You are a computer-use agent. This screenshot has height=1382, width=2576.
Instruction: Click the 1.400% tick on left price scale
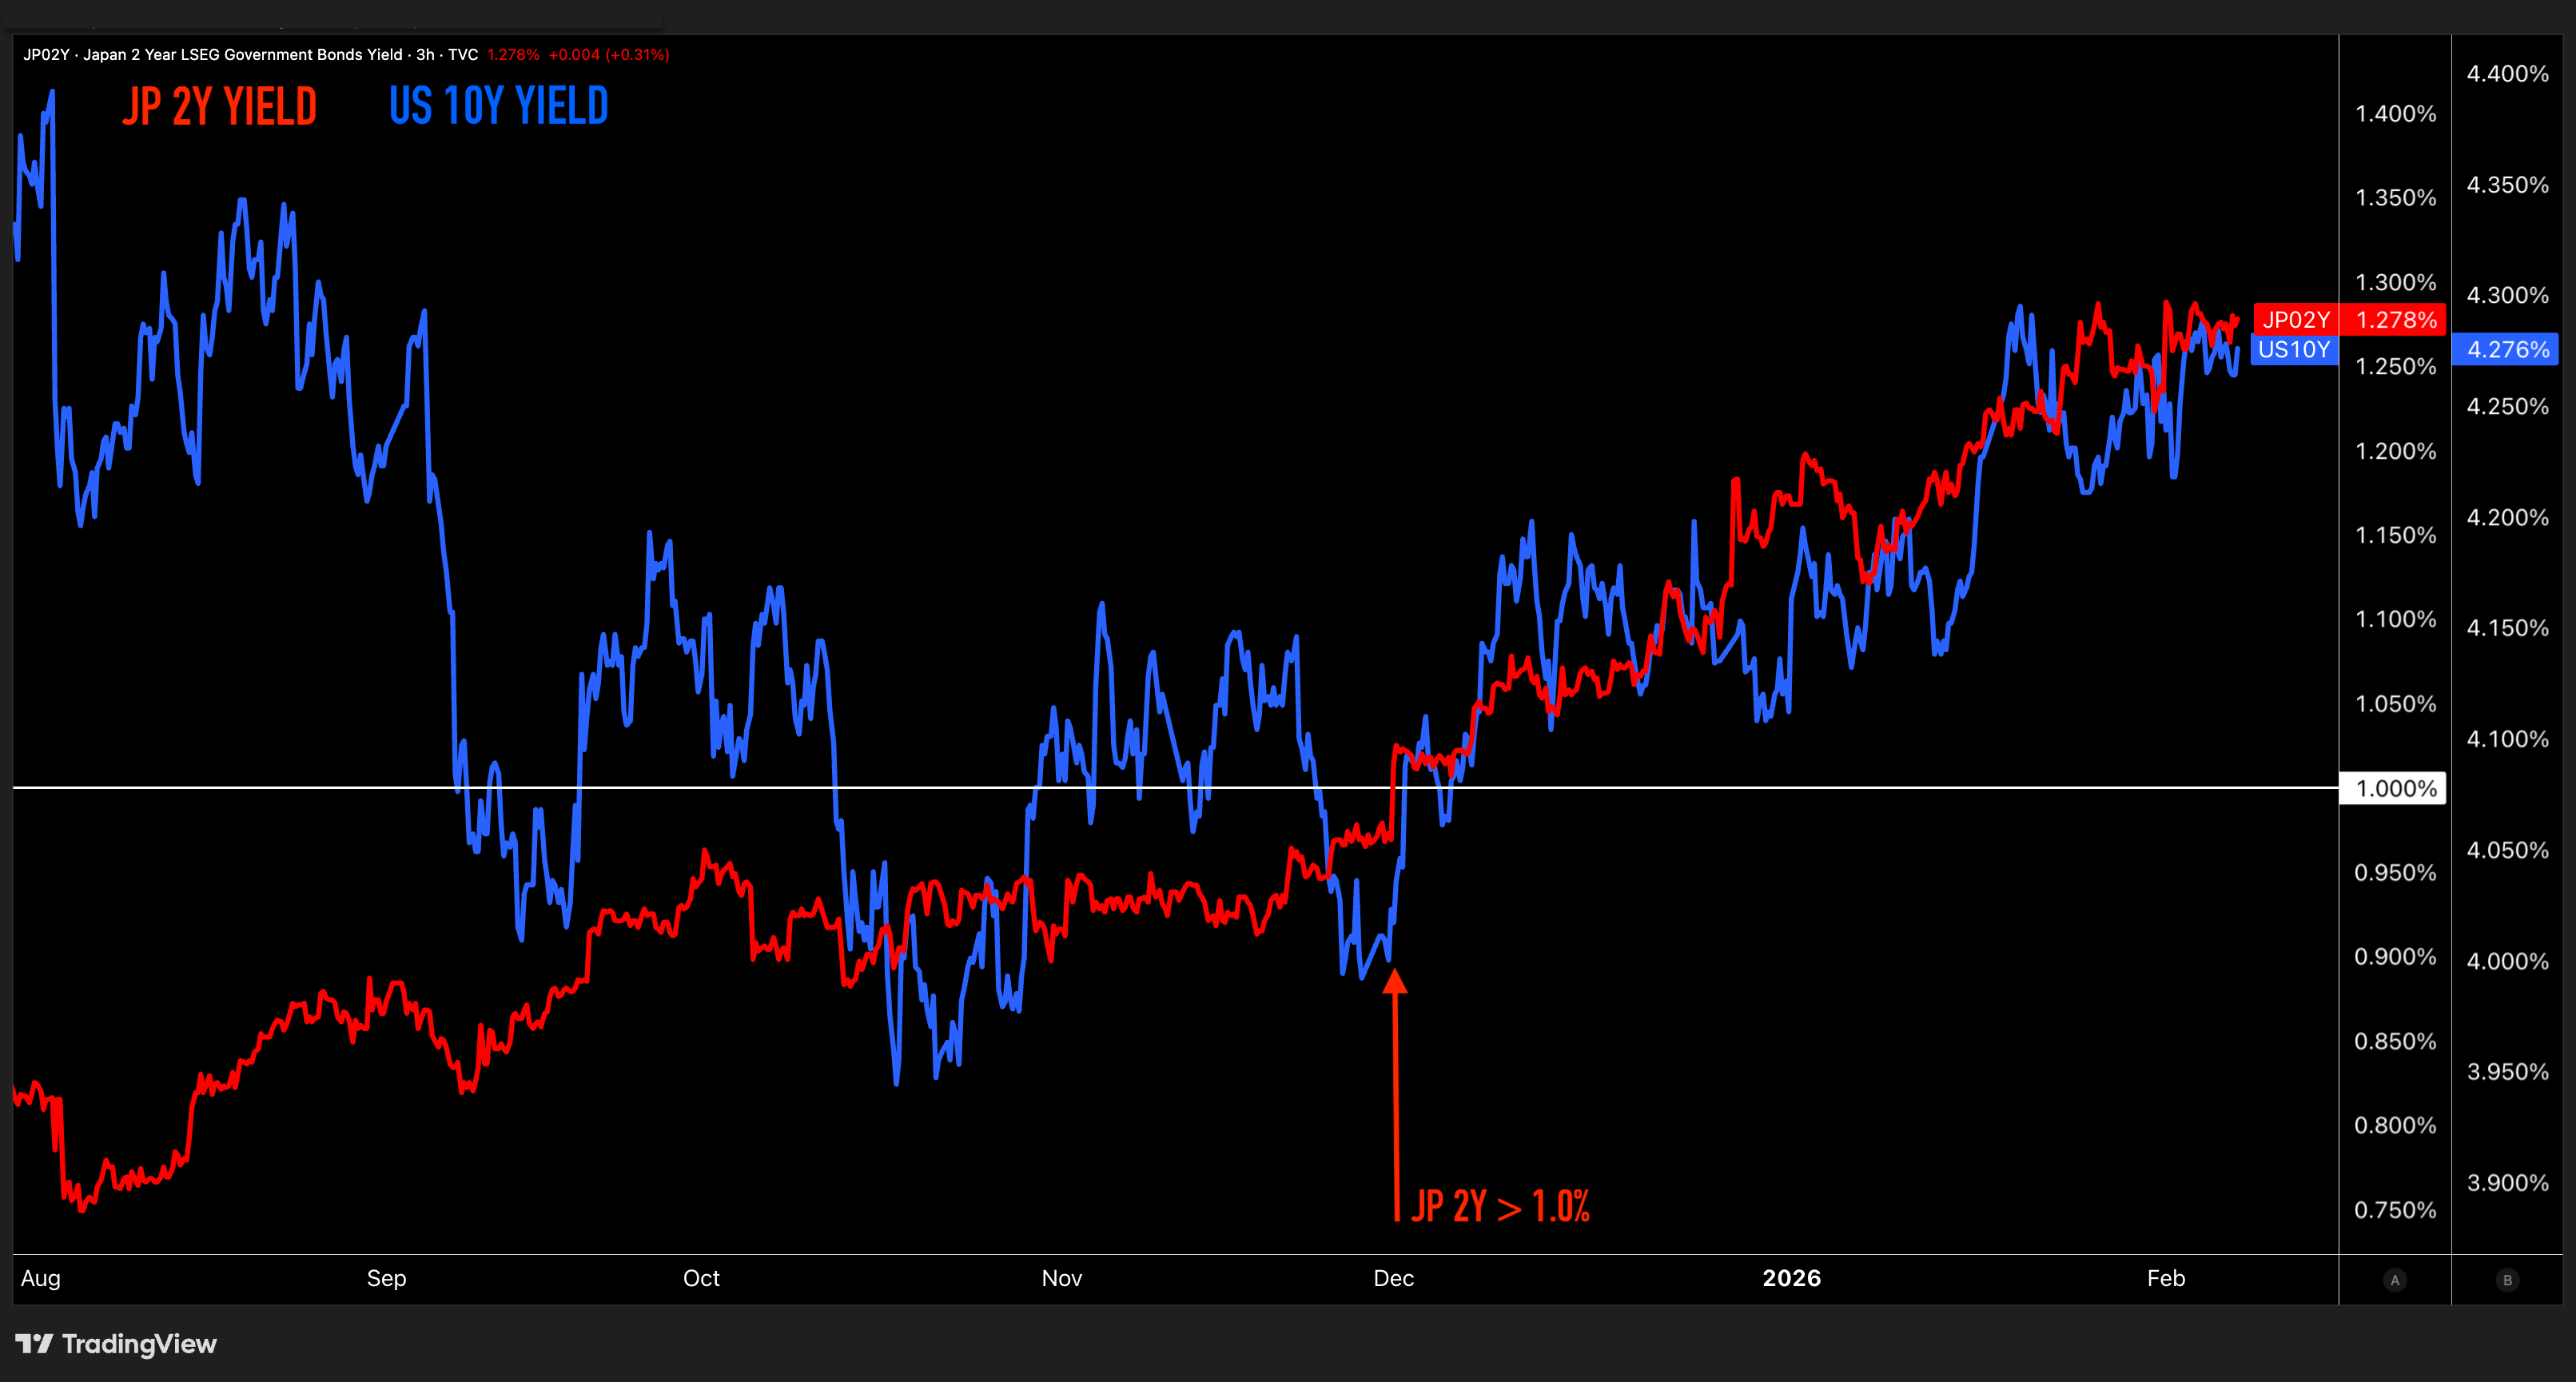pos(2396,114)
